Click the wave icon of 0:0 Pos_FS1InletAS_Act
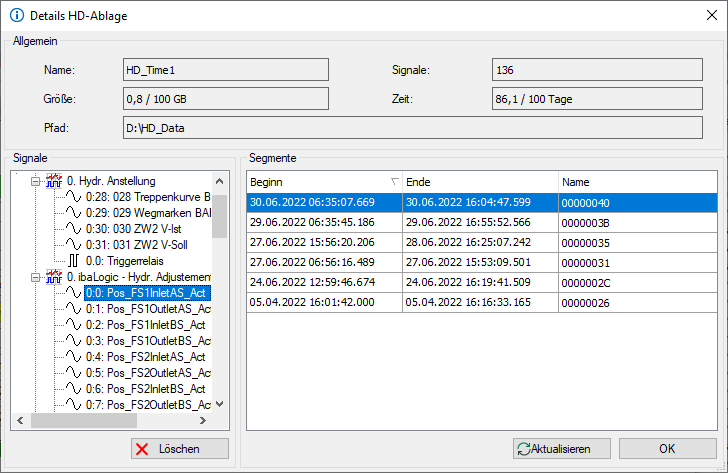 coord(73,293)
